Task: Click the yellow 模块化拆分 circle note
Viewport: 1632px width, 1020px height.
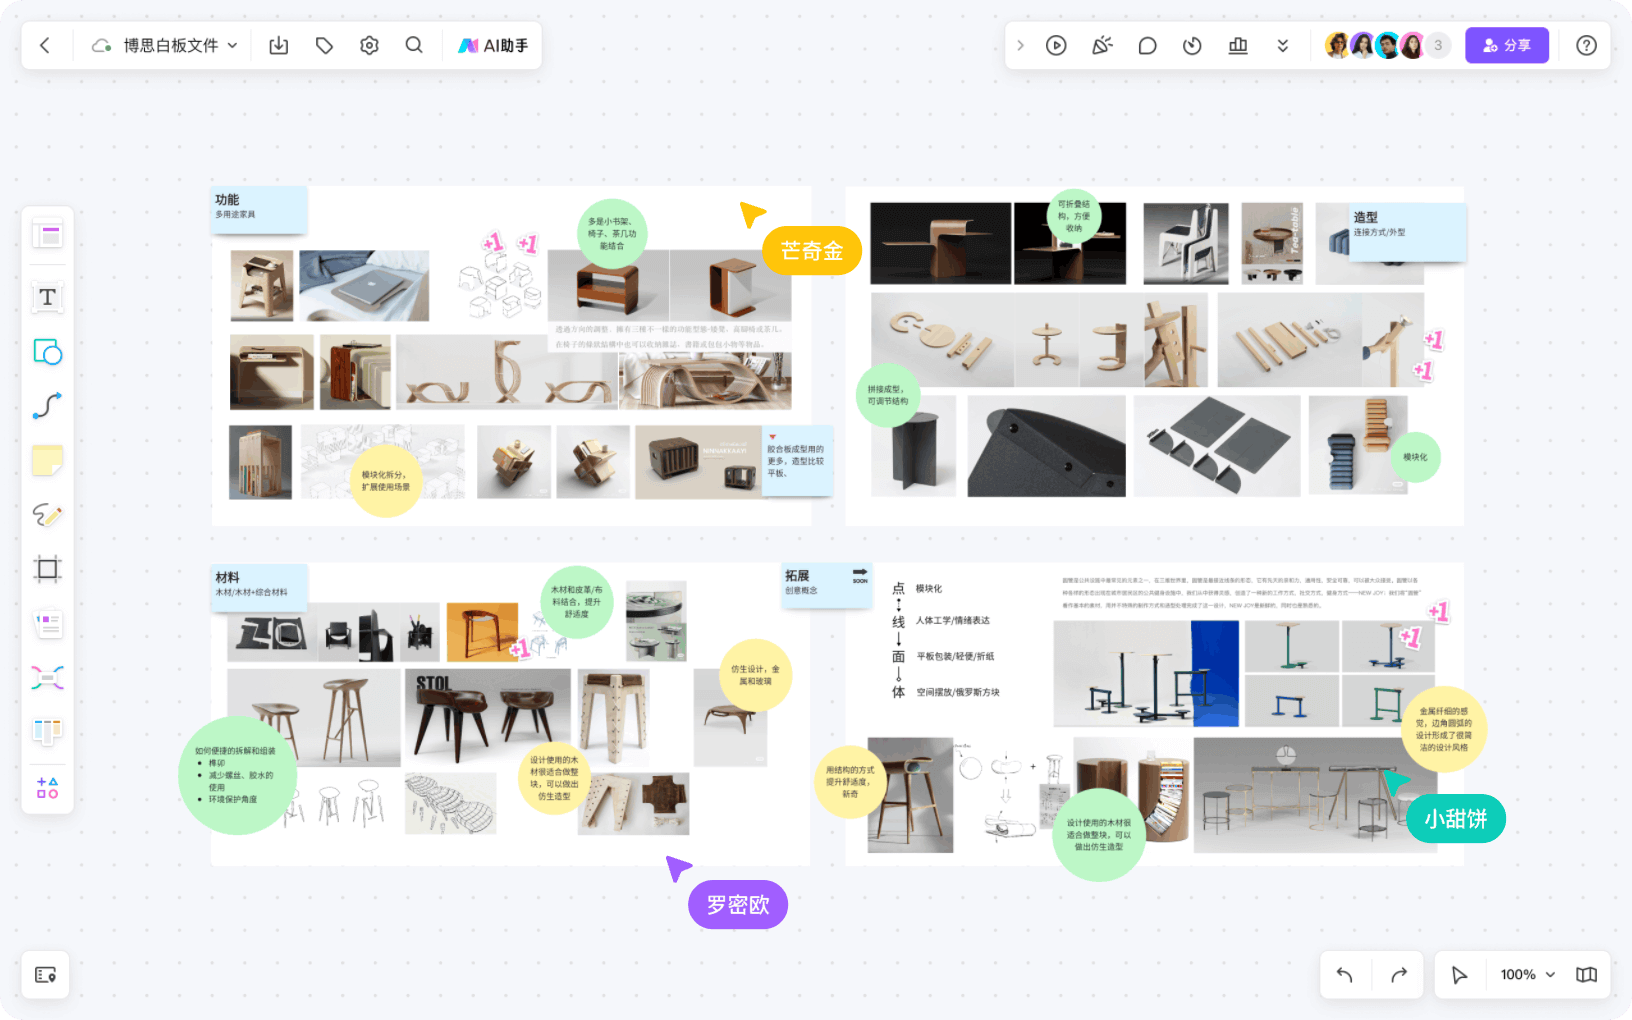Action: coord(386,481)
